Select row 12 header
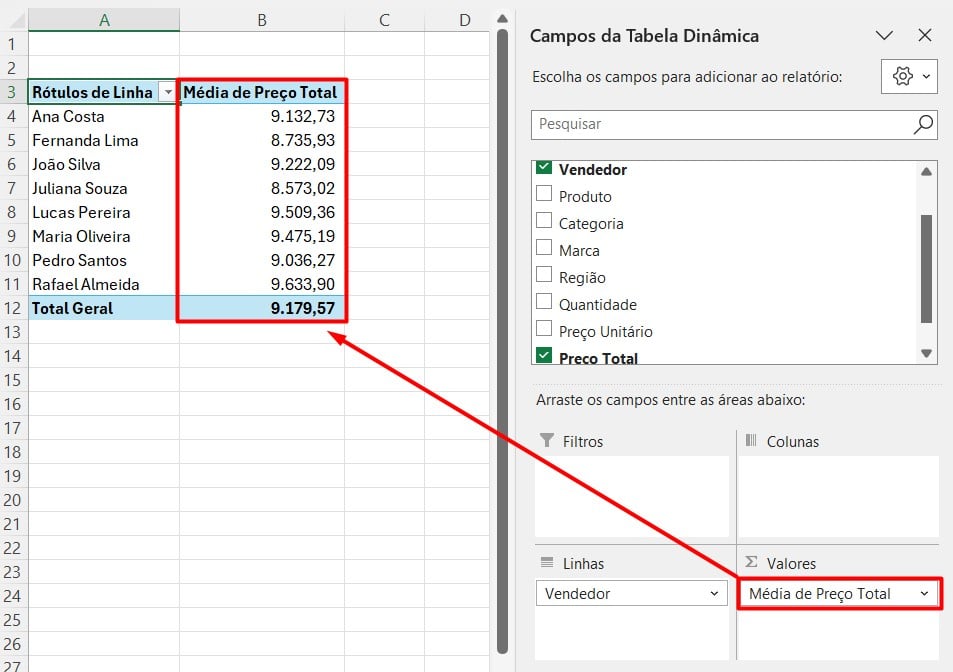Viewport: 953px width, 672px height. pos(12,308)
